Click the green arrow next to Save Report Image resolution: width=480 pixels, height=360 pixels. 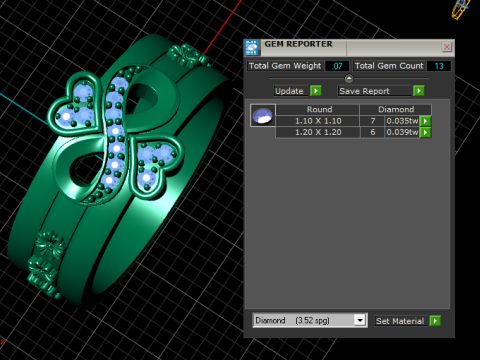pos(418,91)
